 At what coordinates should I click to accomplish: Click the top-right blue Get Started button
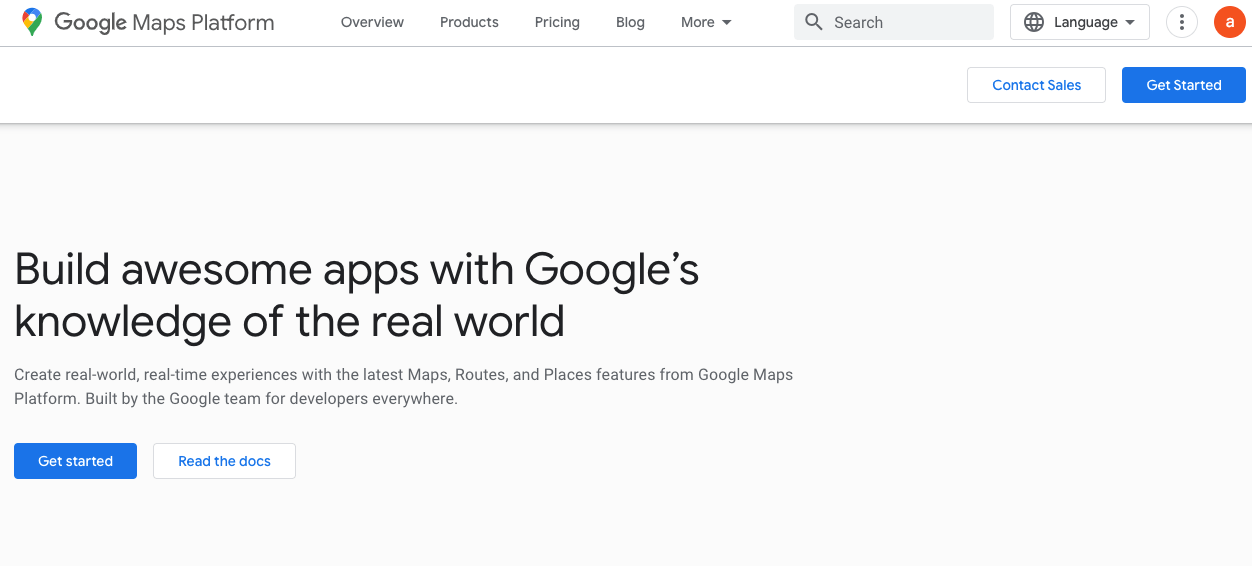[1183, 85]
